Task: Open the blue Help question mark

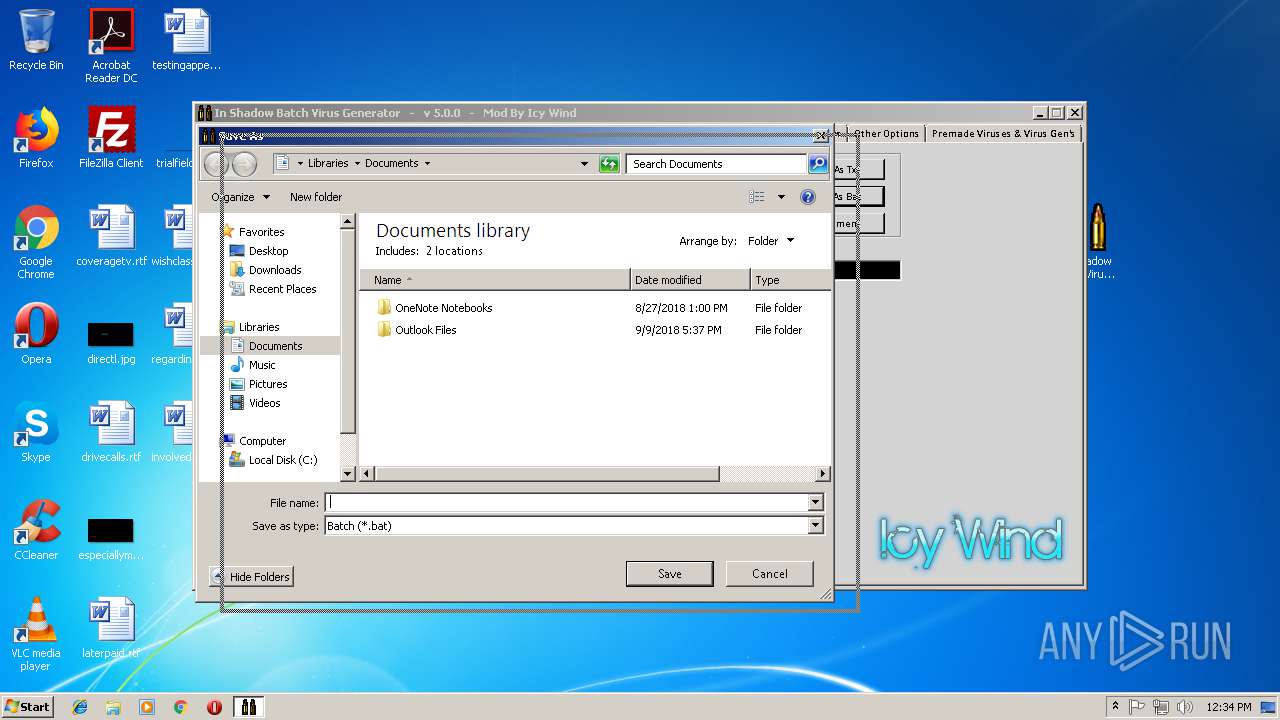Action: [x=808, y=197]
